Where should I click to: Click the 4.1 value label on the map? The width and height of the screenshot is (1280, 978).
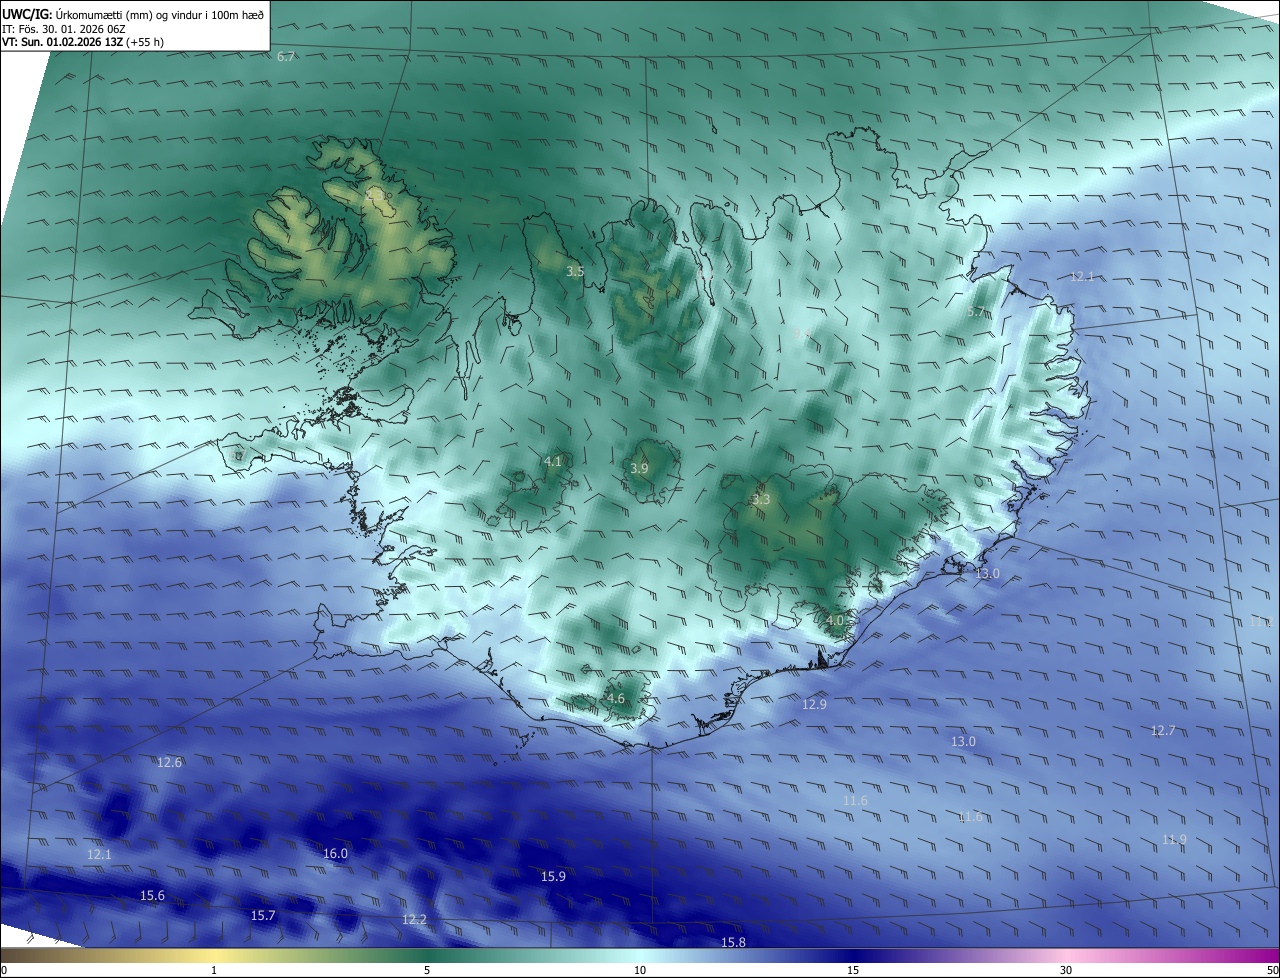tap(553, 461)
